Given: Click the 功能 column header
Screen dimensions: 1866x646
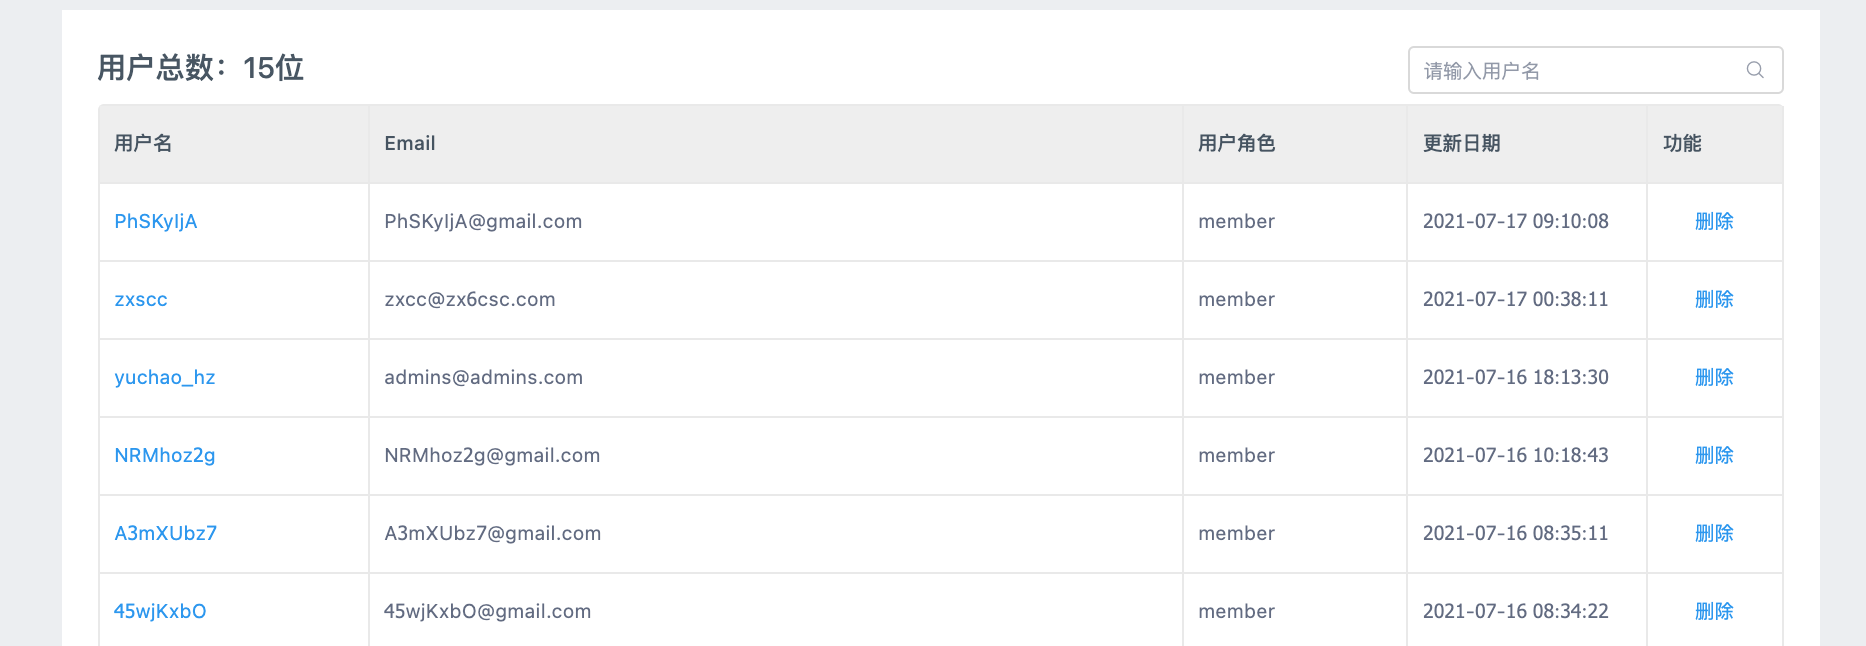Looking at the screenshot, I should (x=1680, y=143).
